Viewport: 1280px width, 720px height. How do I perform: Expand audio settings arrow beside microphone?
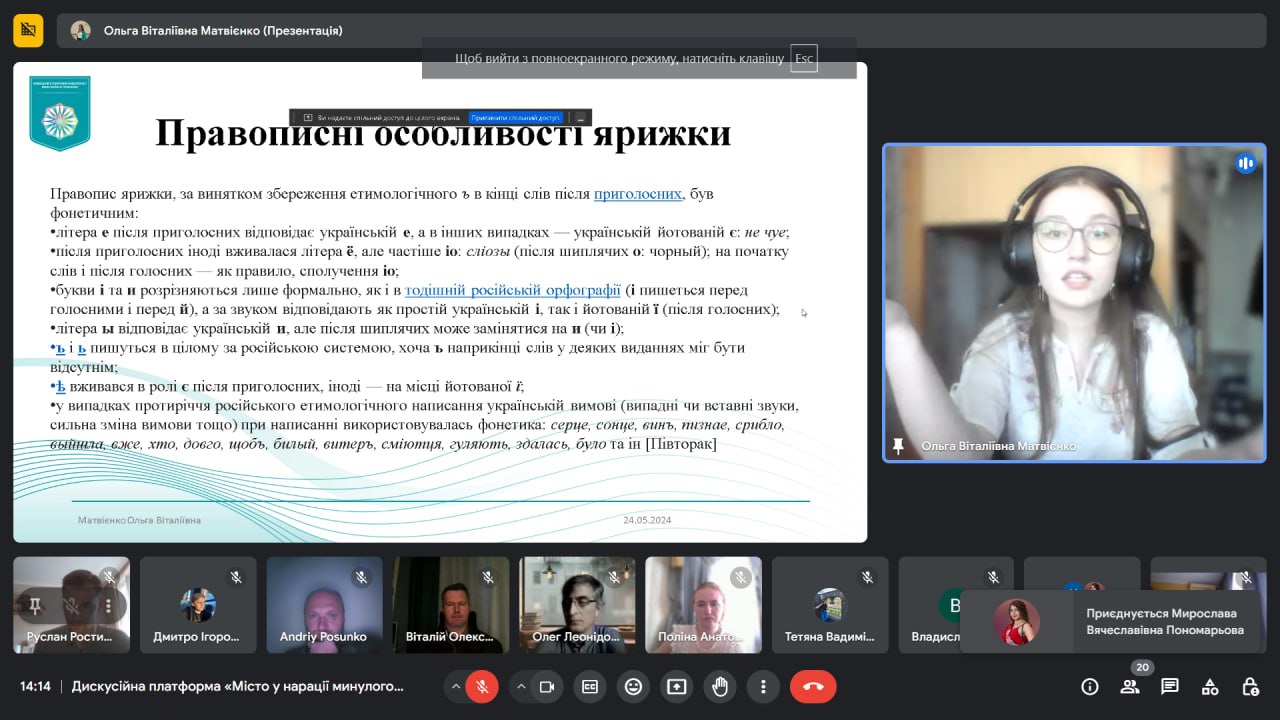click(x=456, y=686)
